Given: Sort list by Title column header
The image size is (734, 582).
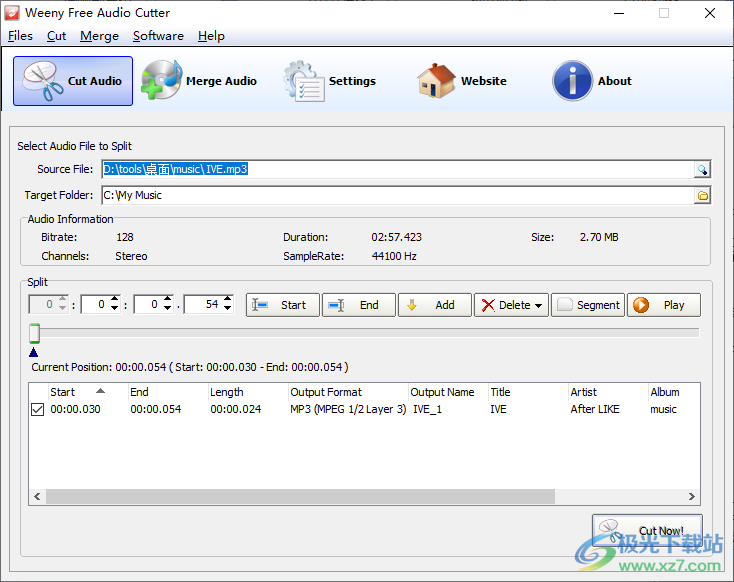Looking at the screenshot, I should pos(528,392).
